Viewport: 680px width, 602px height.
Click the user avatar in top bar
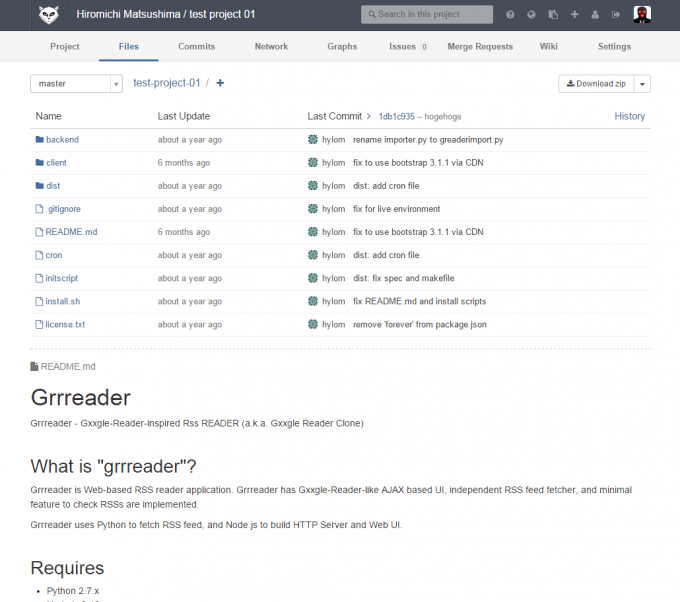coord(643,14)
